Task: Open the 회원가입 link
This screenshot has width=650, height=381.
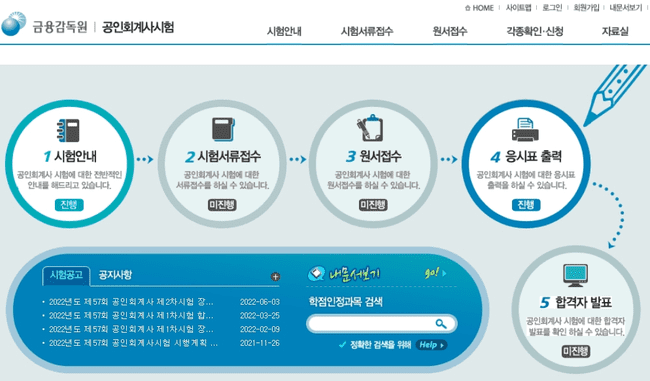Action: click(x=586, y=8)
